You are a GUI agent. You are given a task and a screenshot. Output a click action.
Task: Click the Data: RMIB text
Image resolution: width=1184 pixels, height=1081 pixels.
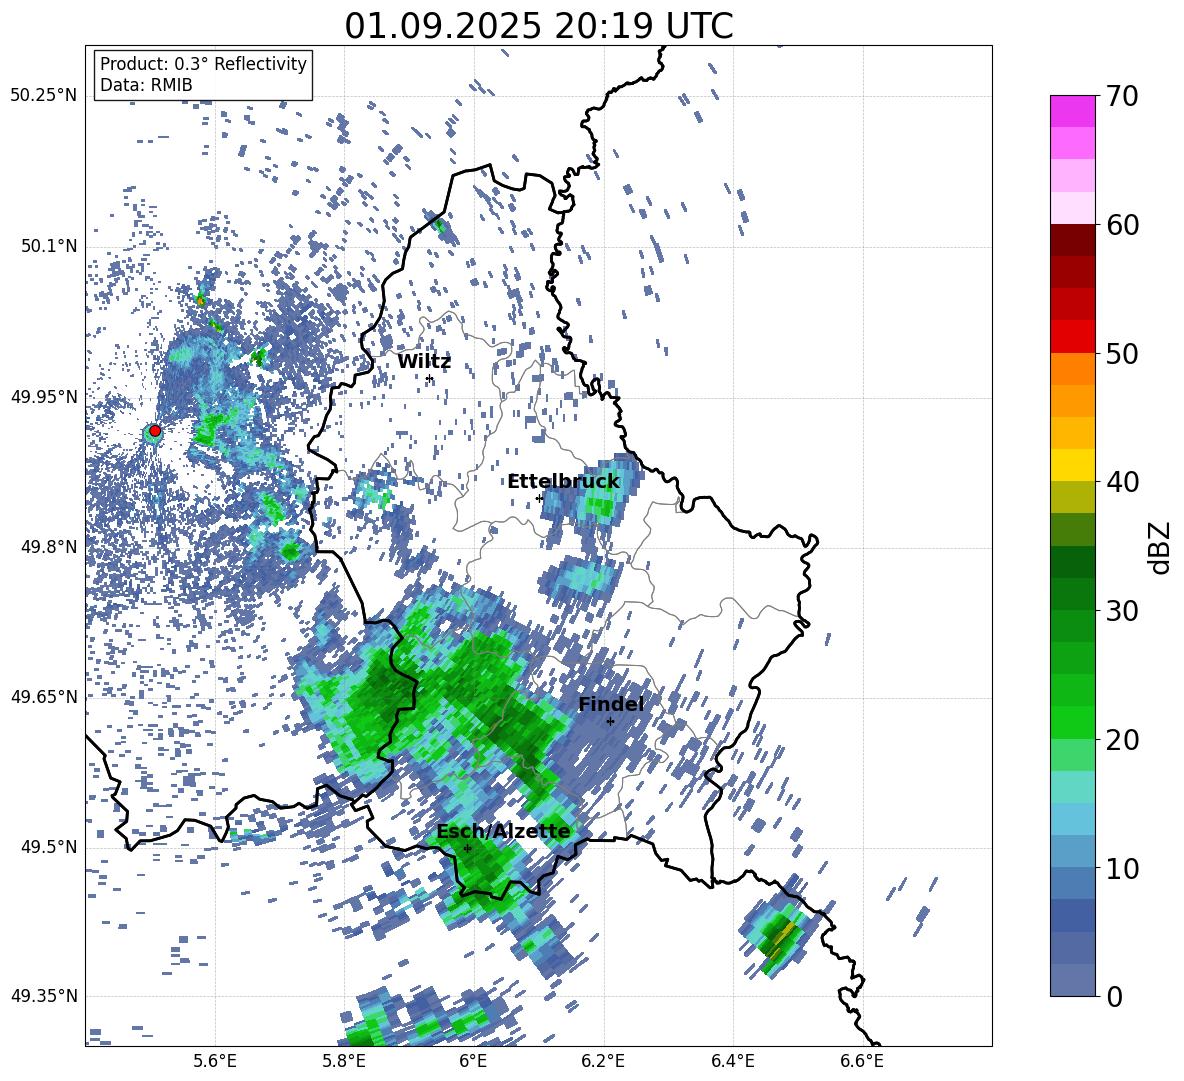click(146, 85)
